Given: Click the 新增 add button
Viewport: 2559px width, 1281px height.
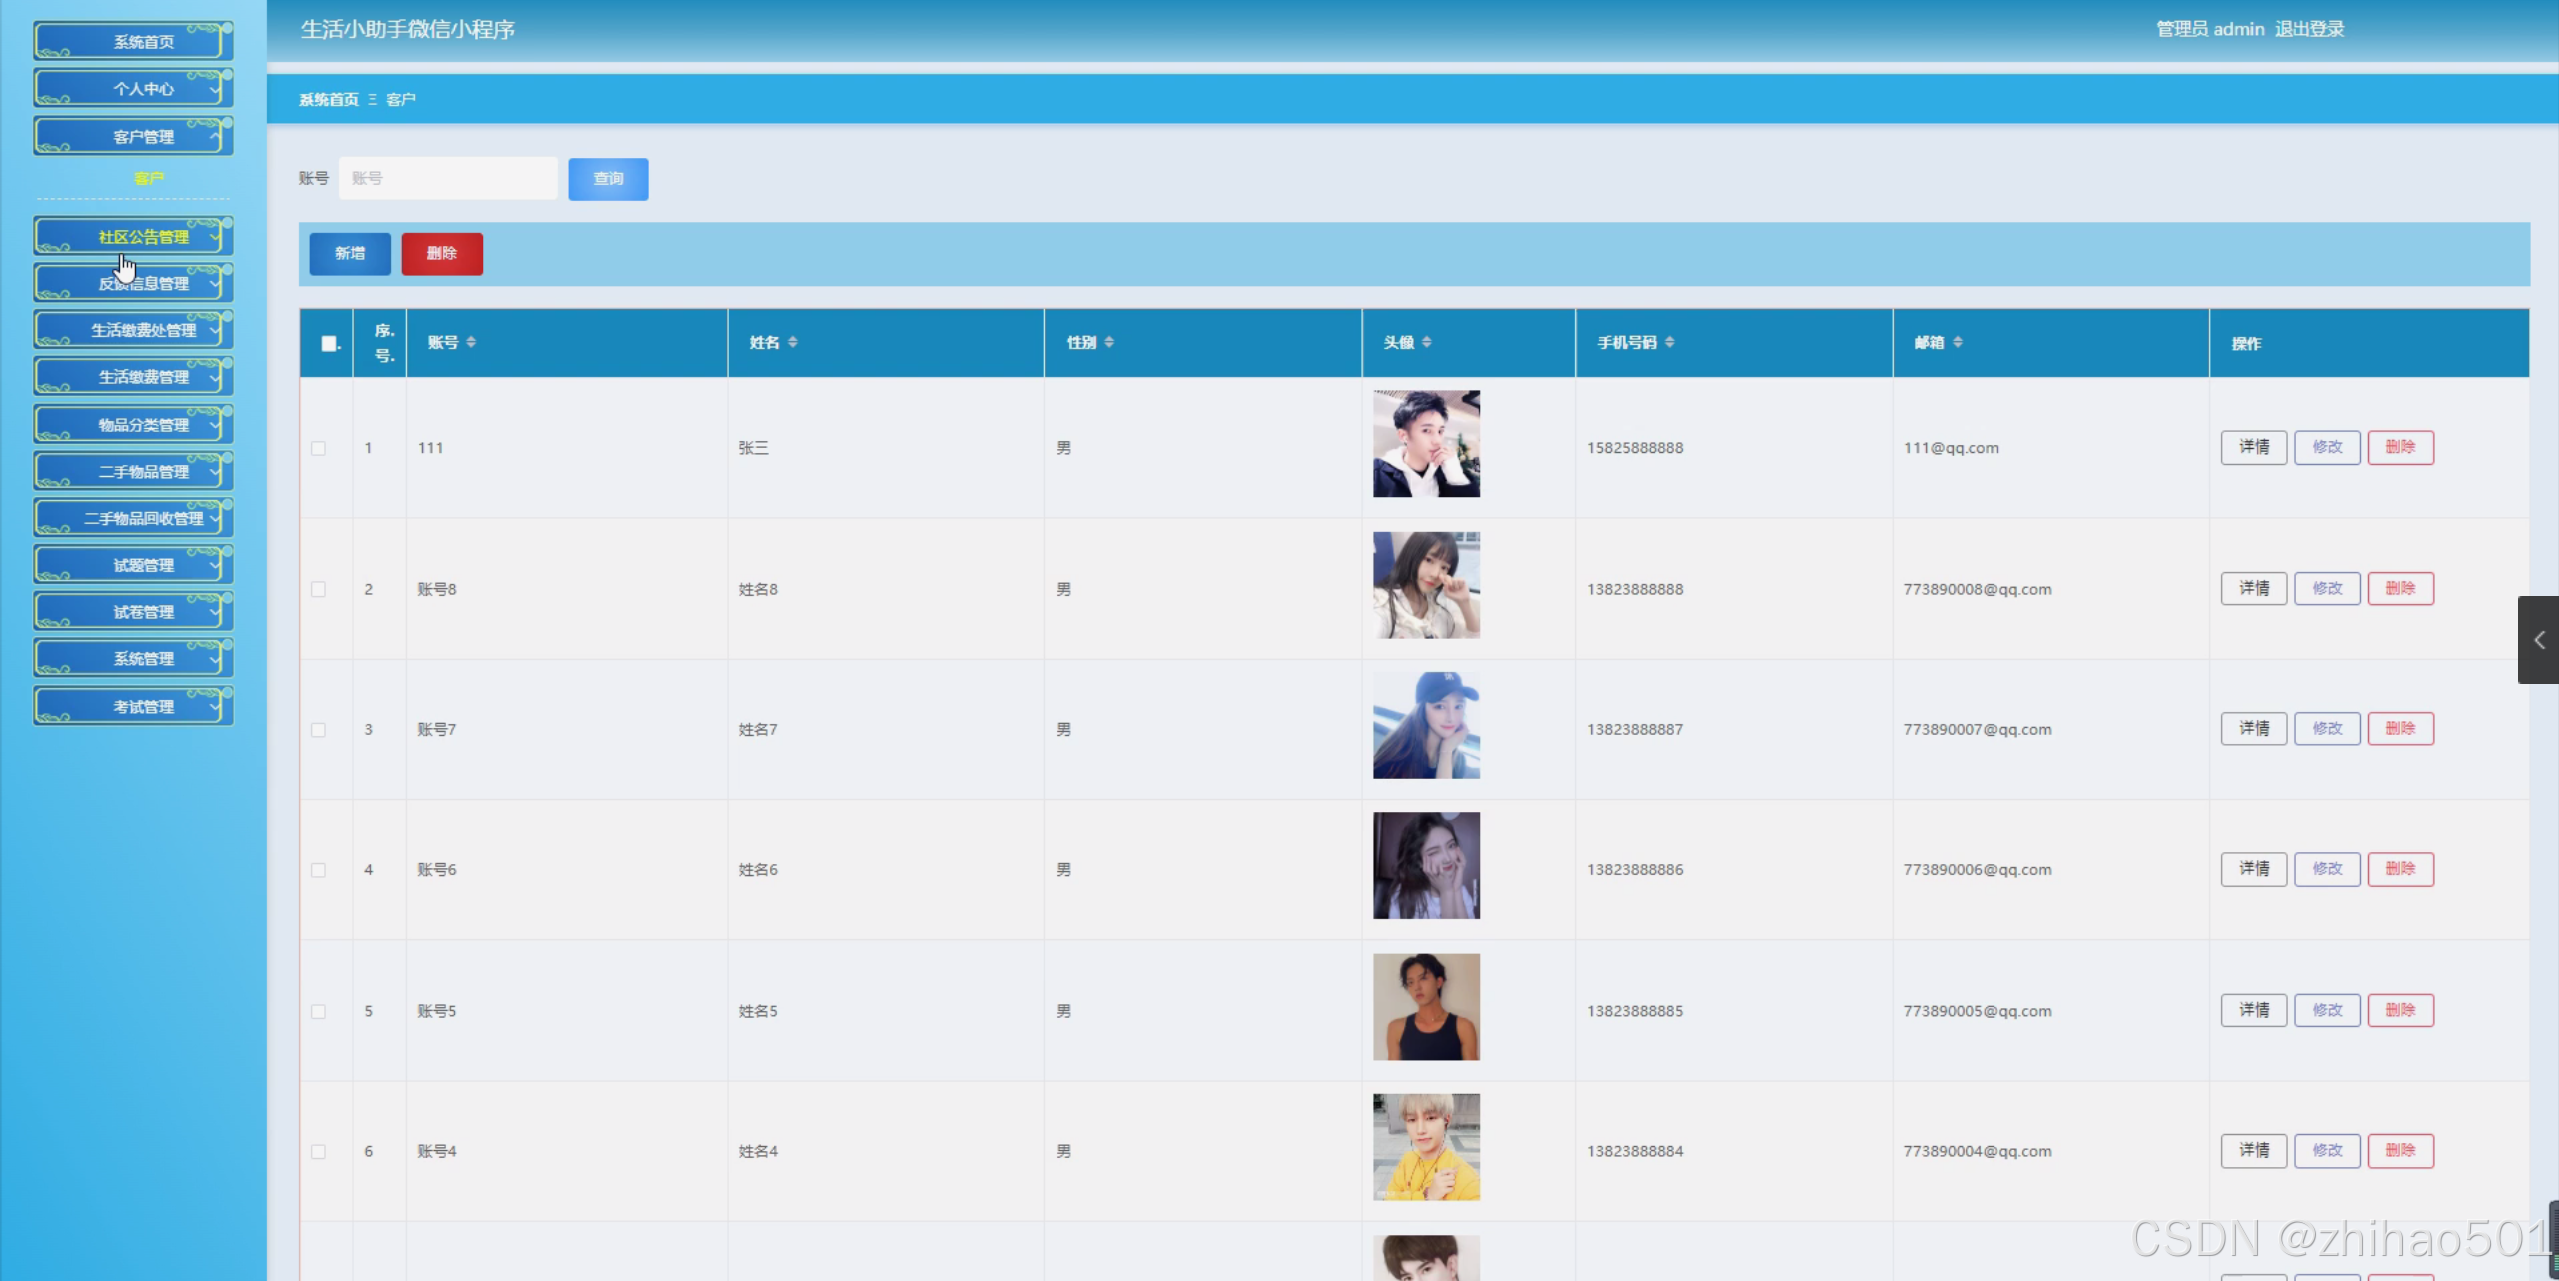Looking at the screenshot, I should (350, 254).
